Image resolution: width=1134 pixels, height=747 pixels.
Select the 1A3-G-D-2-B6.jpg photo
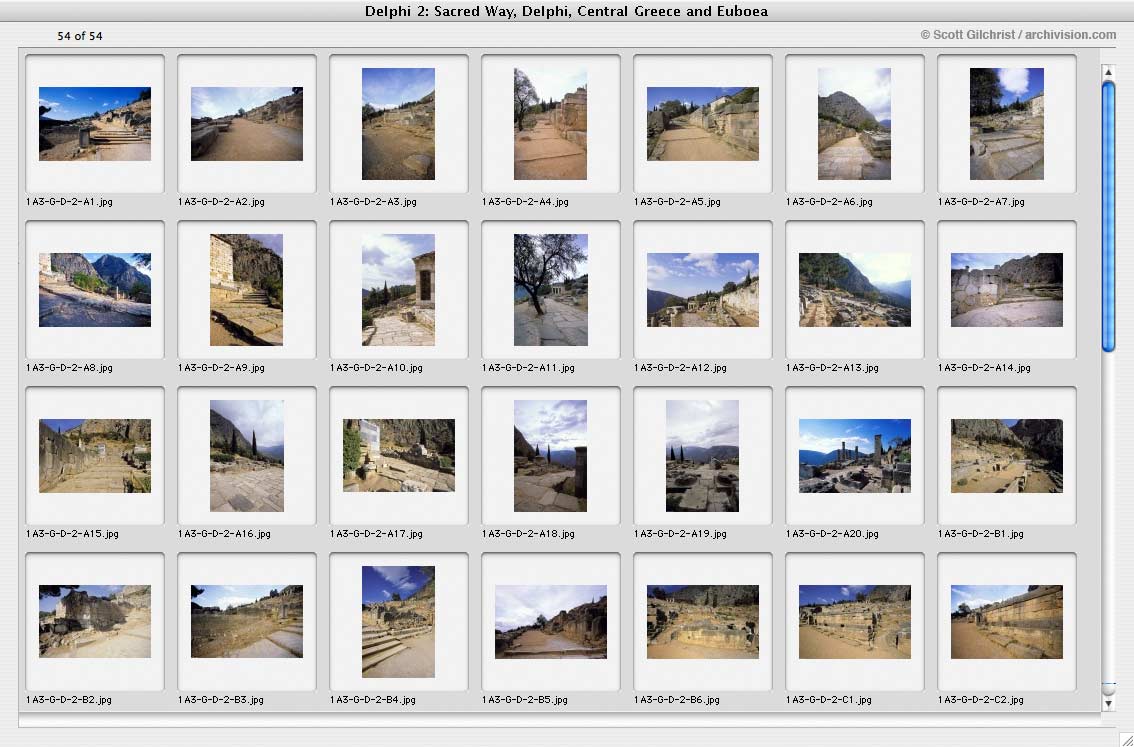(703, 622)
